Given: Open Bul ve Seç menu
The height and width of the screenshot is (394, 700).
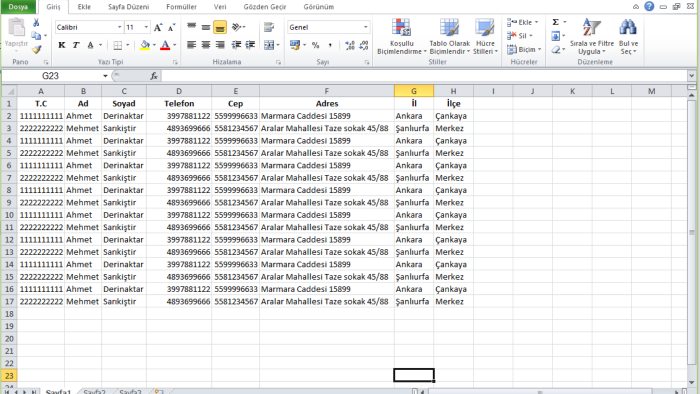Looking at the screenshot, I should 628,37.
